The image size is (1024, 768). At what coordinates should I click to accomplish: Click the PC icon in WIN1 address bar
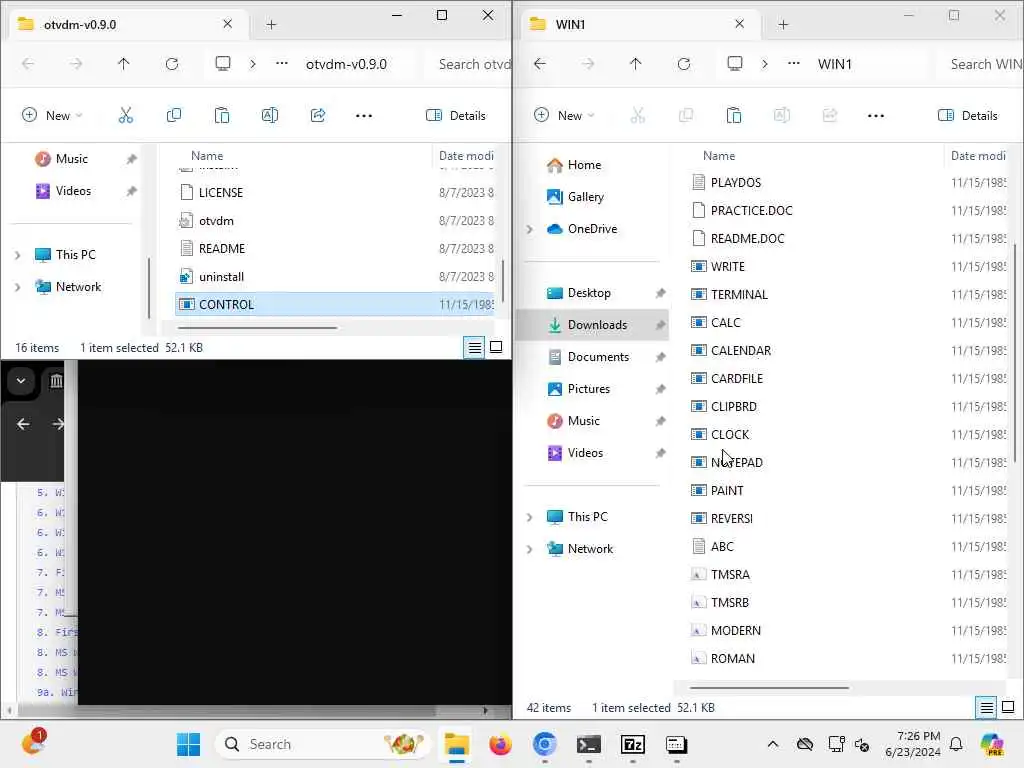coord(735,64)
